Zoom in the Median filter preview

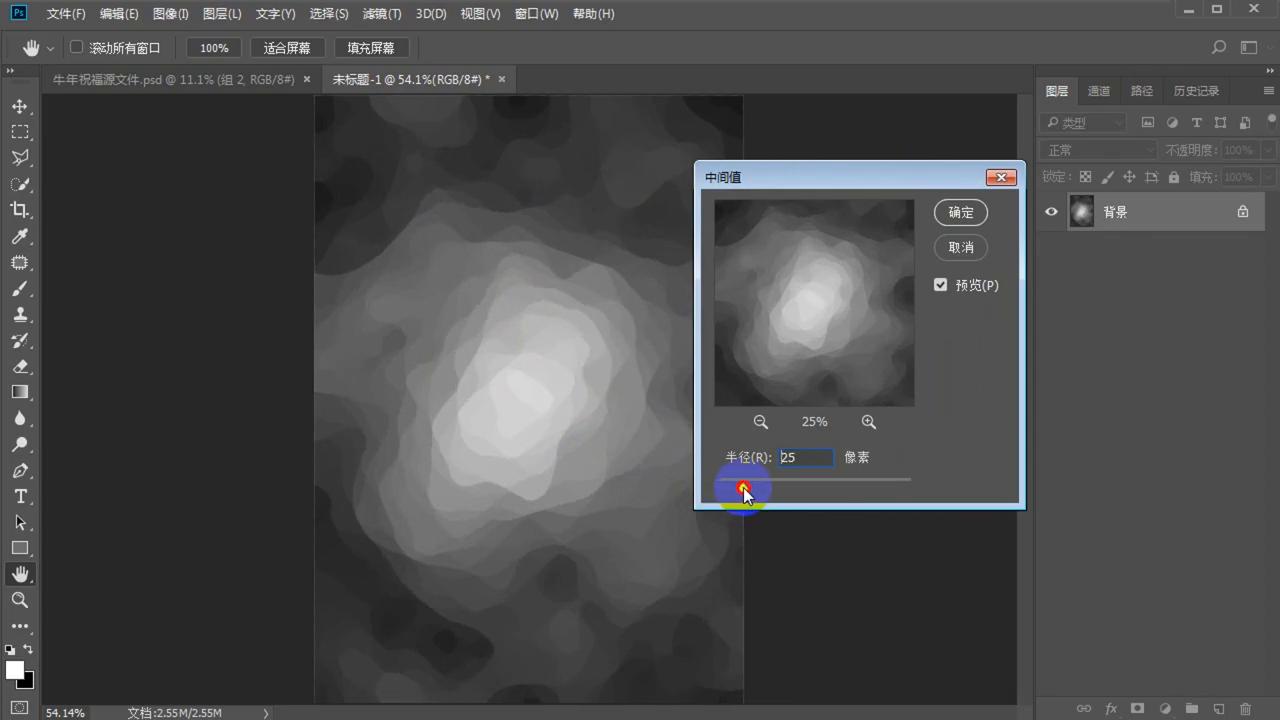pos(868,422)
